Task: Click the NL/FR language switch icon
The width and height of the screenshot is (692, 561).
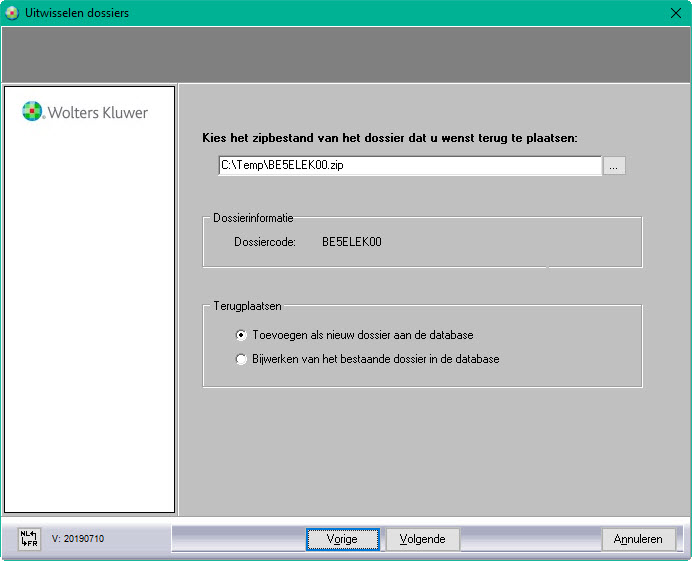Action: [28, 539]
